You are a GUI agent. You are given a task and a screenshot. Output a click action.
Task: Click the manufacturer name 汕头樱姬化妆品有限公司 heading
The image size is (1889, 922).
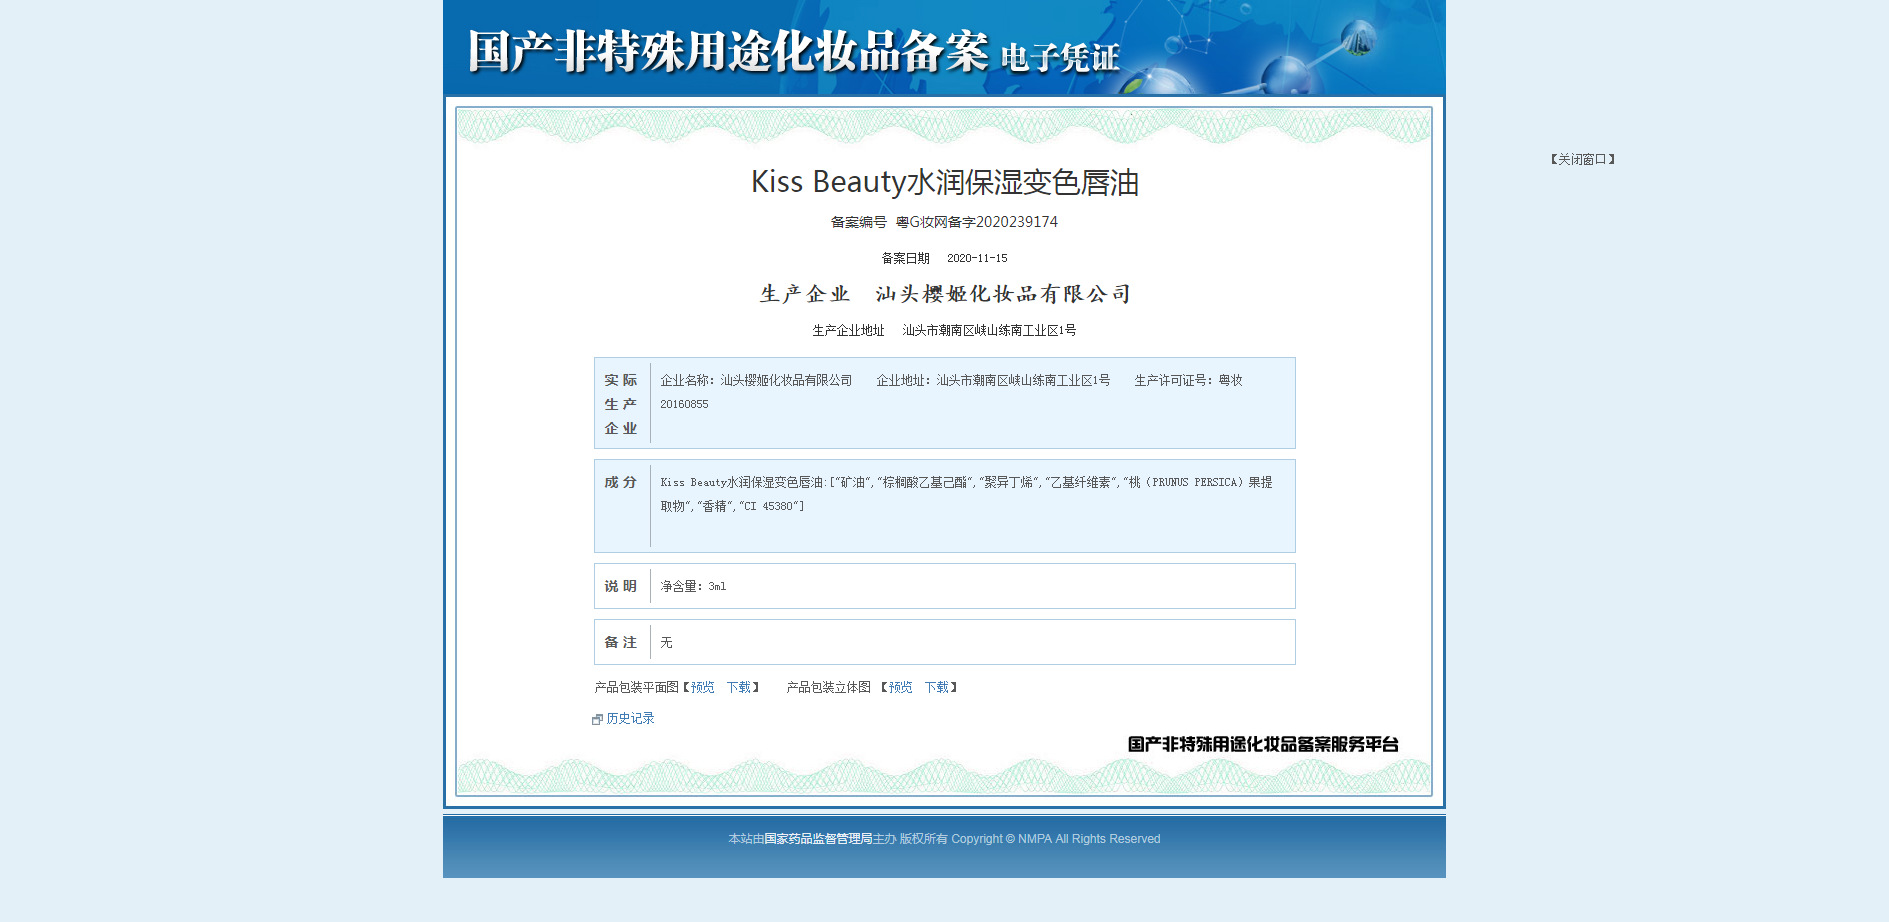1003,294
